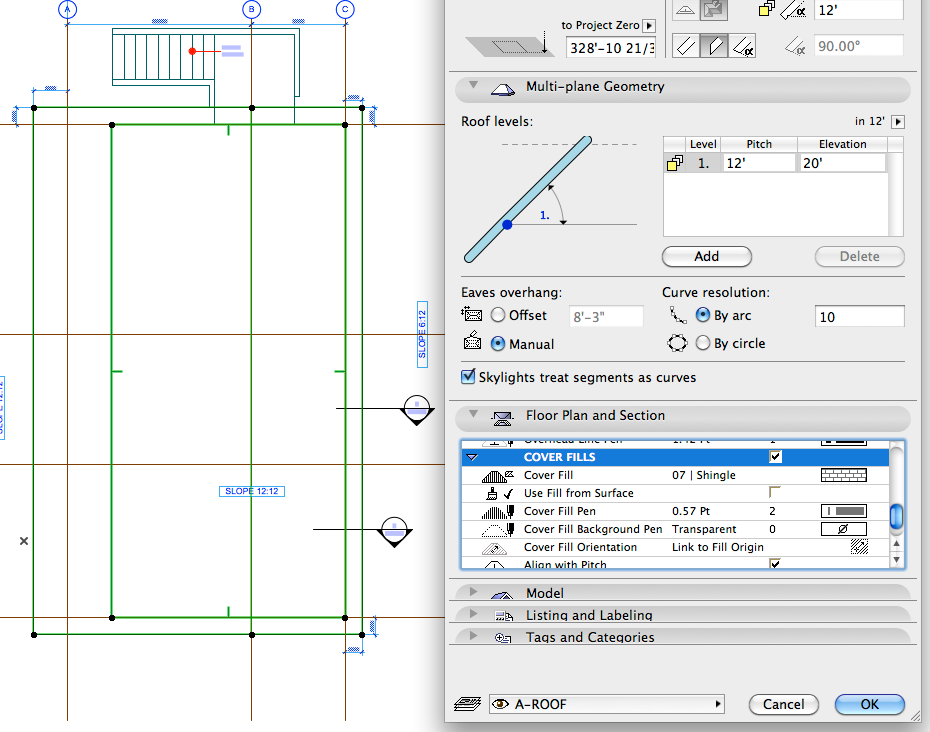
Task: Open the Cover Fill shingle pattern swatch
Action: (x=843, y=475)
